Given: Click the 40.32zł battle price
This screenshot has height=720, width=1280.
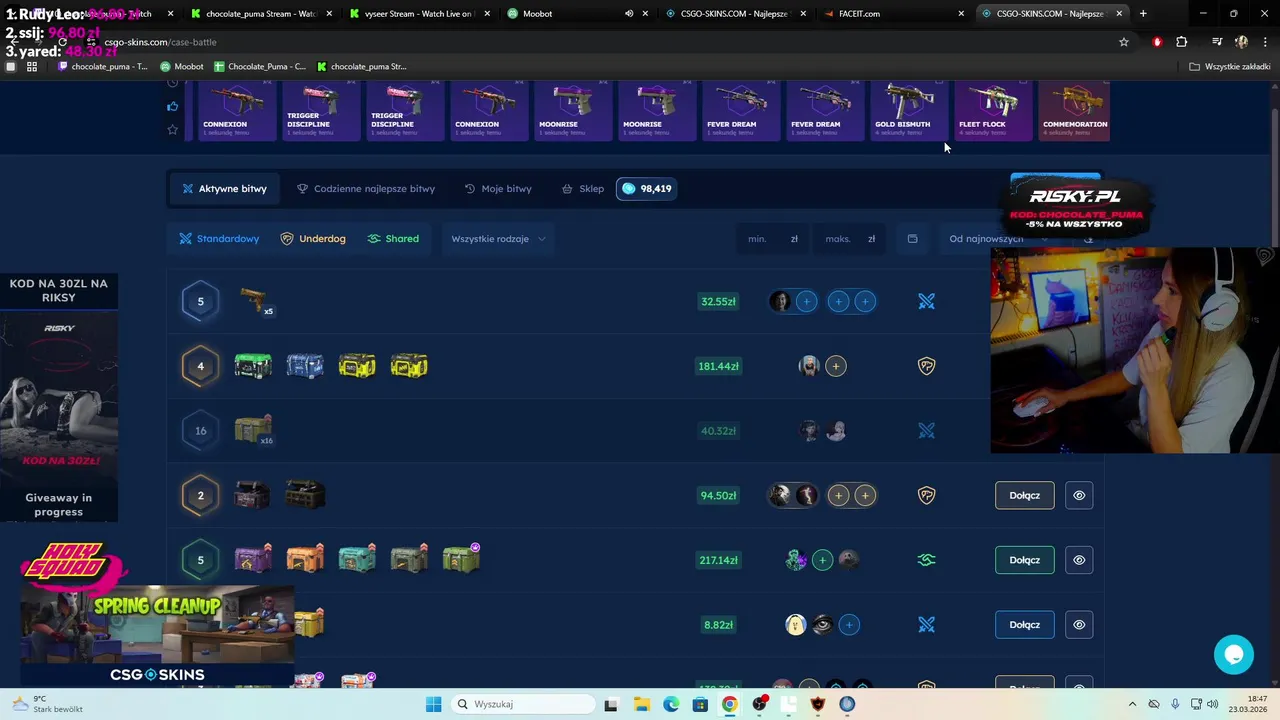Looking at the screenshot, I should tap(718, 431).
